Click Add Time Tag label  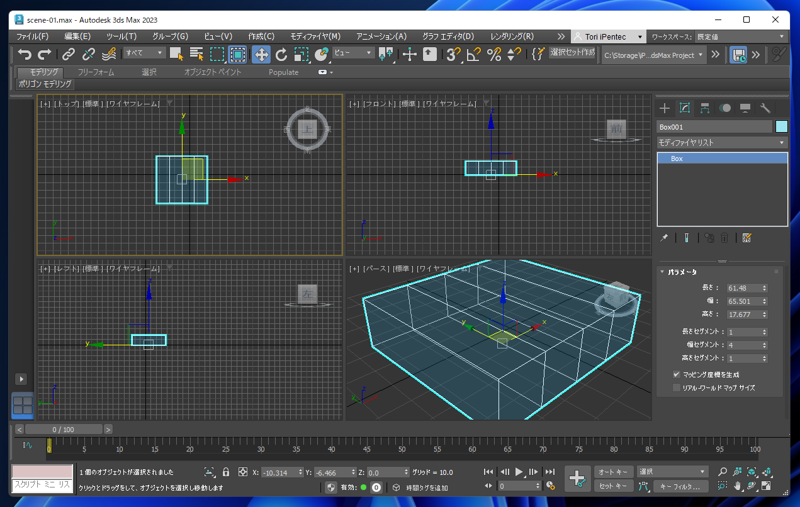pos(427,488)
